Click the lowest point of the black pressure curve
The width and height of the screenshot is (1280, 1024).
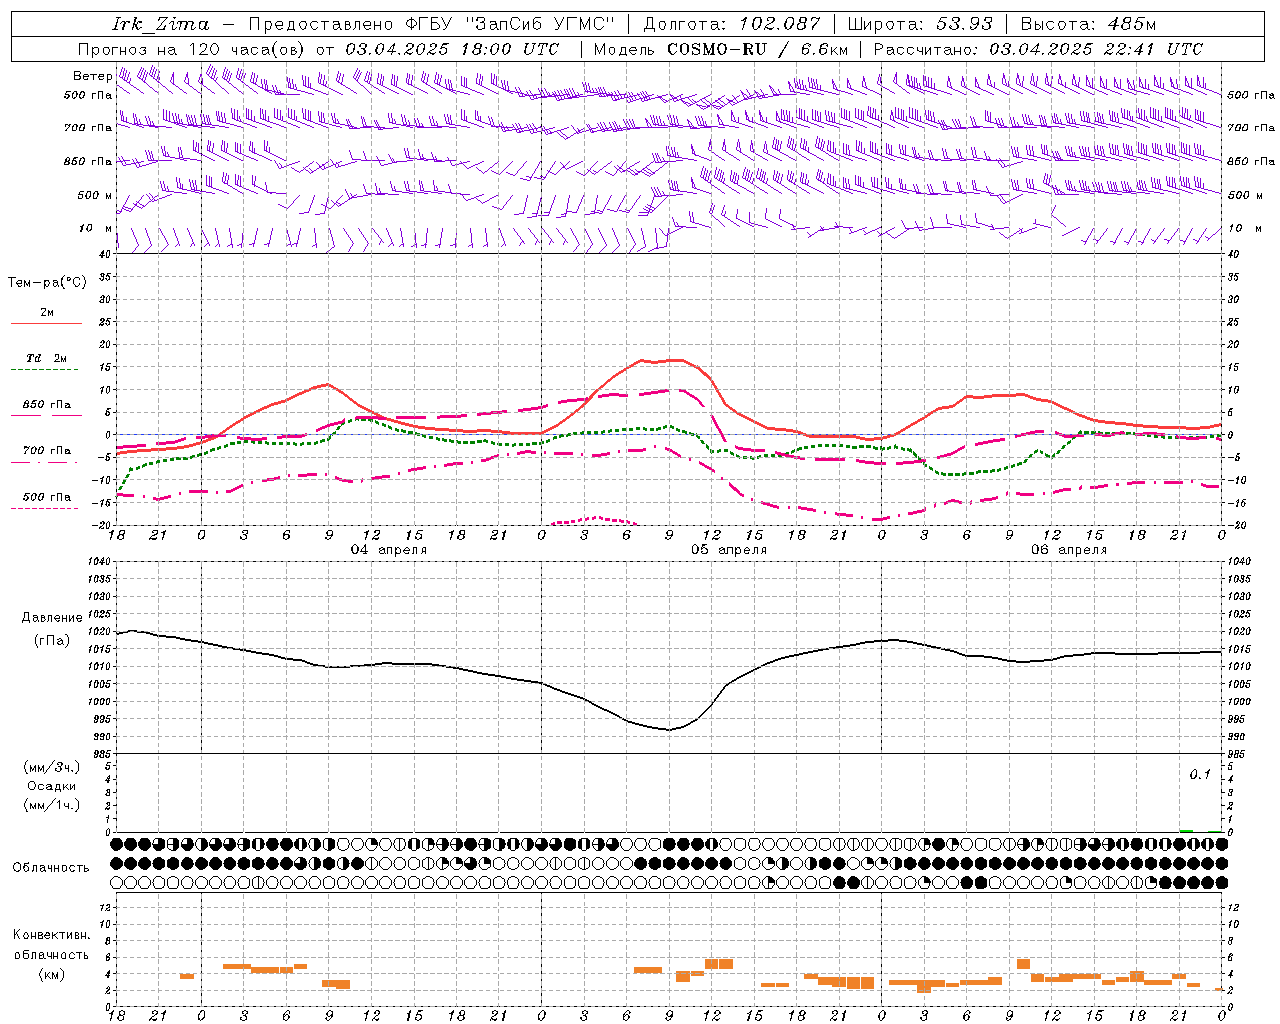pyautogui.click(x=669, y=730)
